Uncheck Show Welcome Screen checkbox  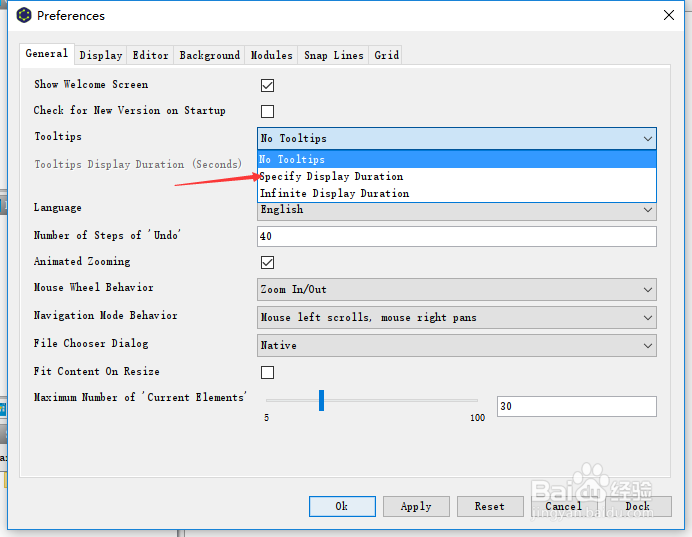click(267, 85)
